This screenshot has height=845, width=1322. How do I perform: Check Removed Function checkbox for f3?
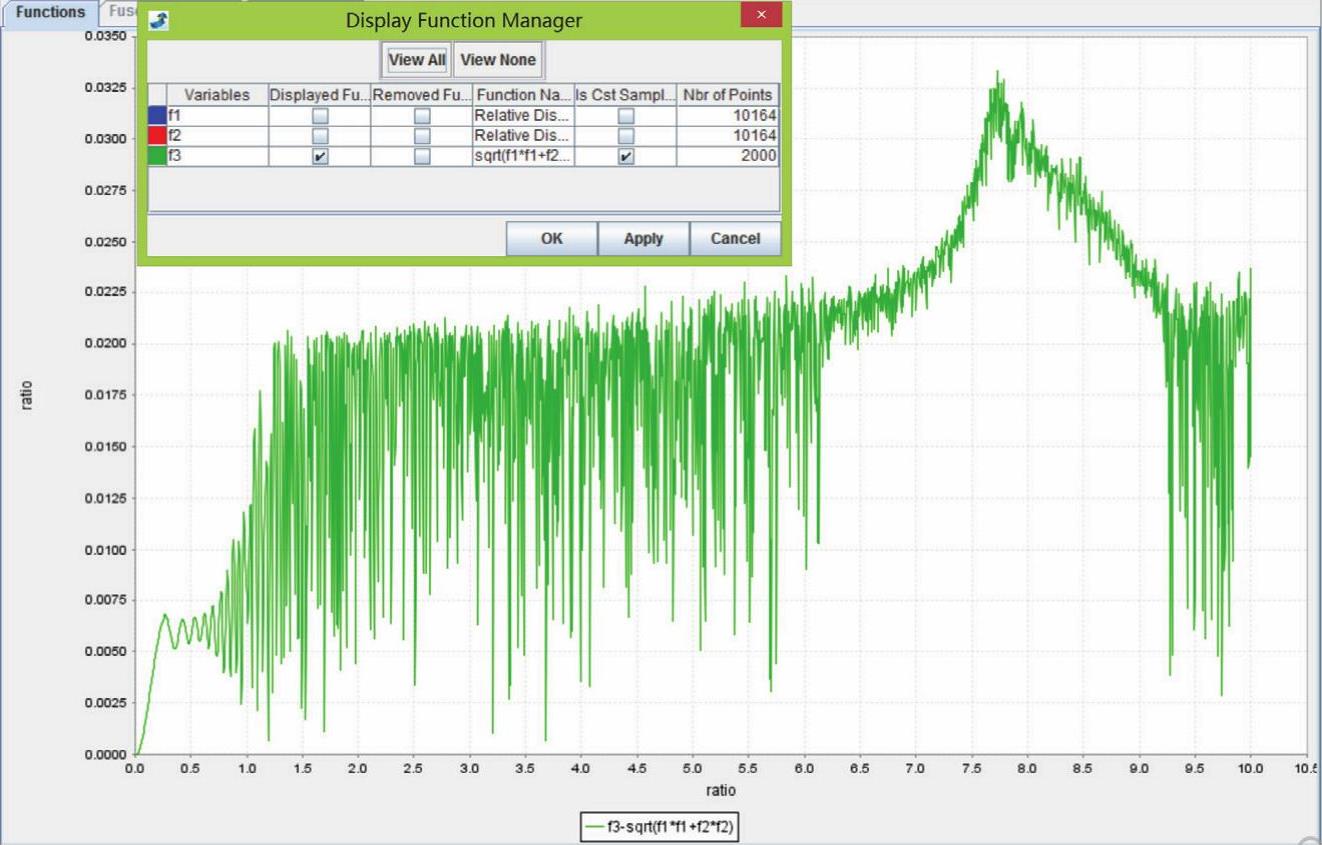(x=422, y=157)
